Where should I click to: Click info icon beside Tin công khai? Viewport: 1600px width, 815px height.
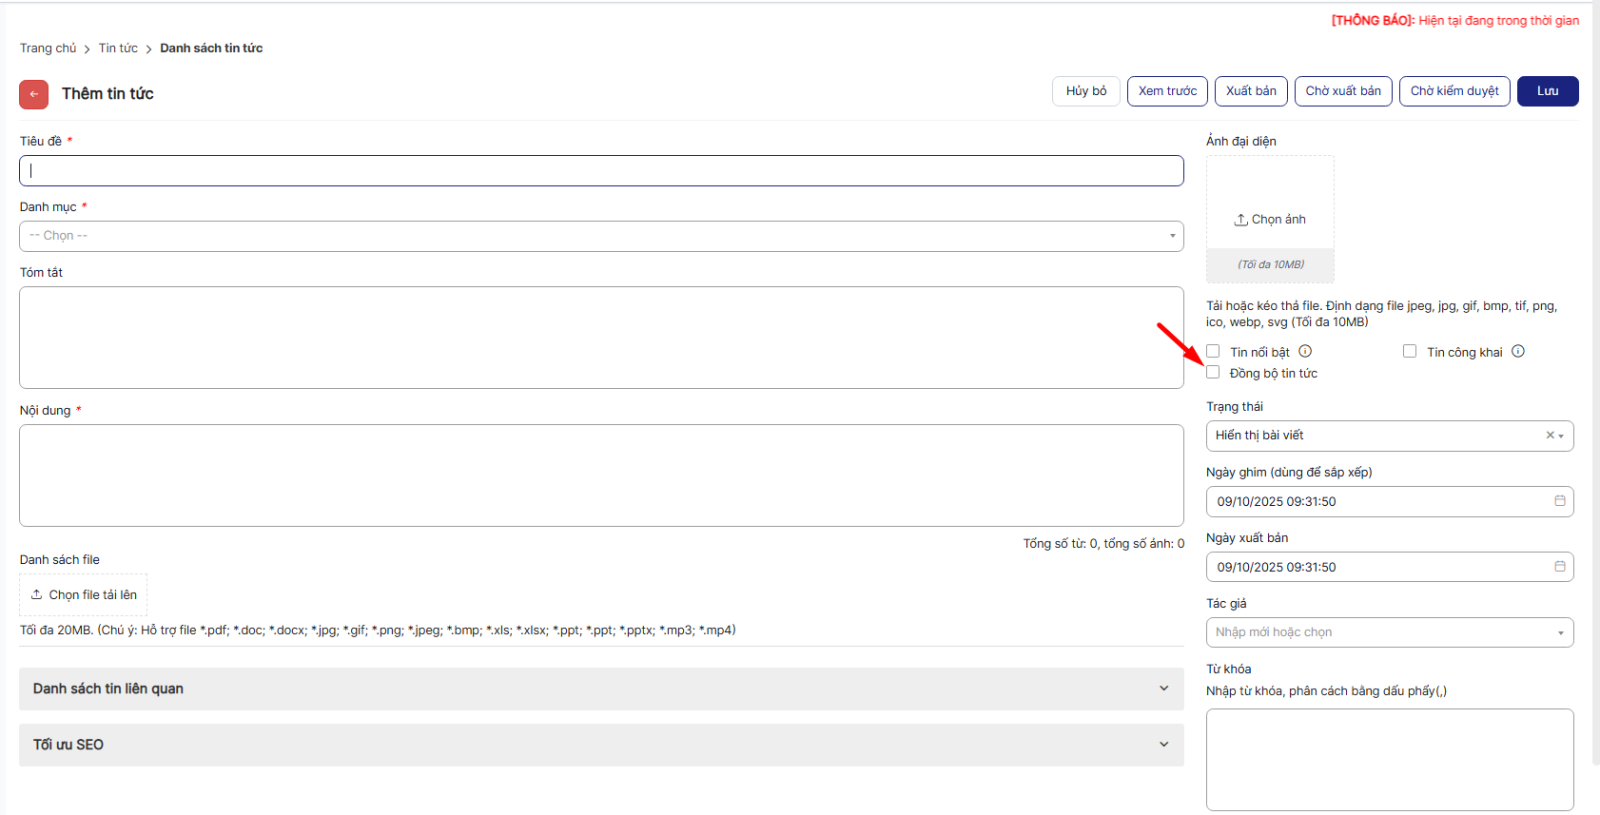(1518, 351)
